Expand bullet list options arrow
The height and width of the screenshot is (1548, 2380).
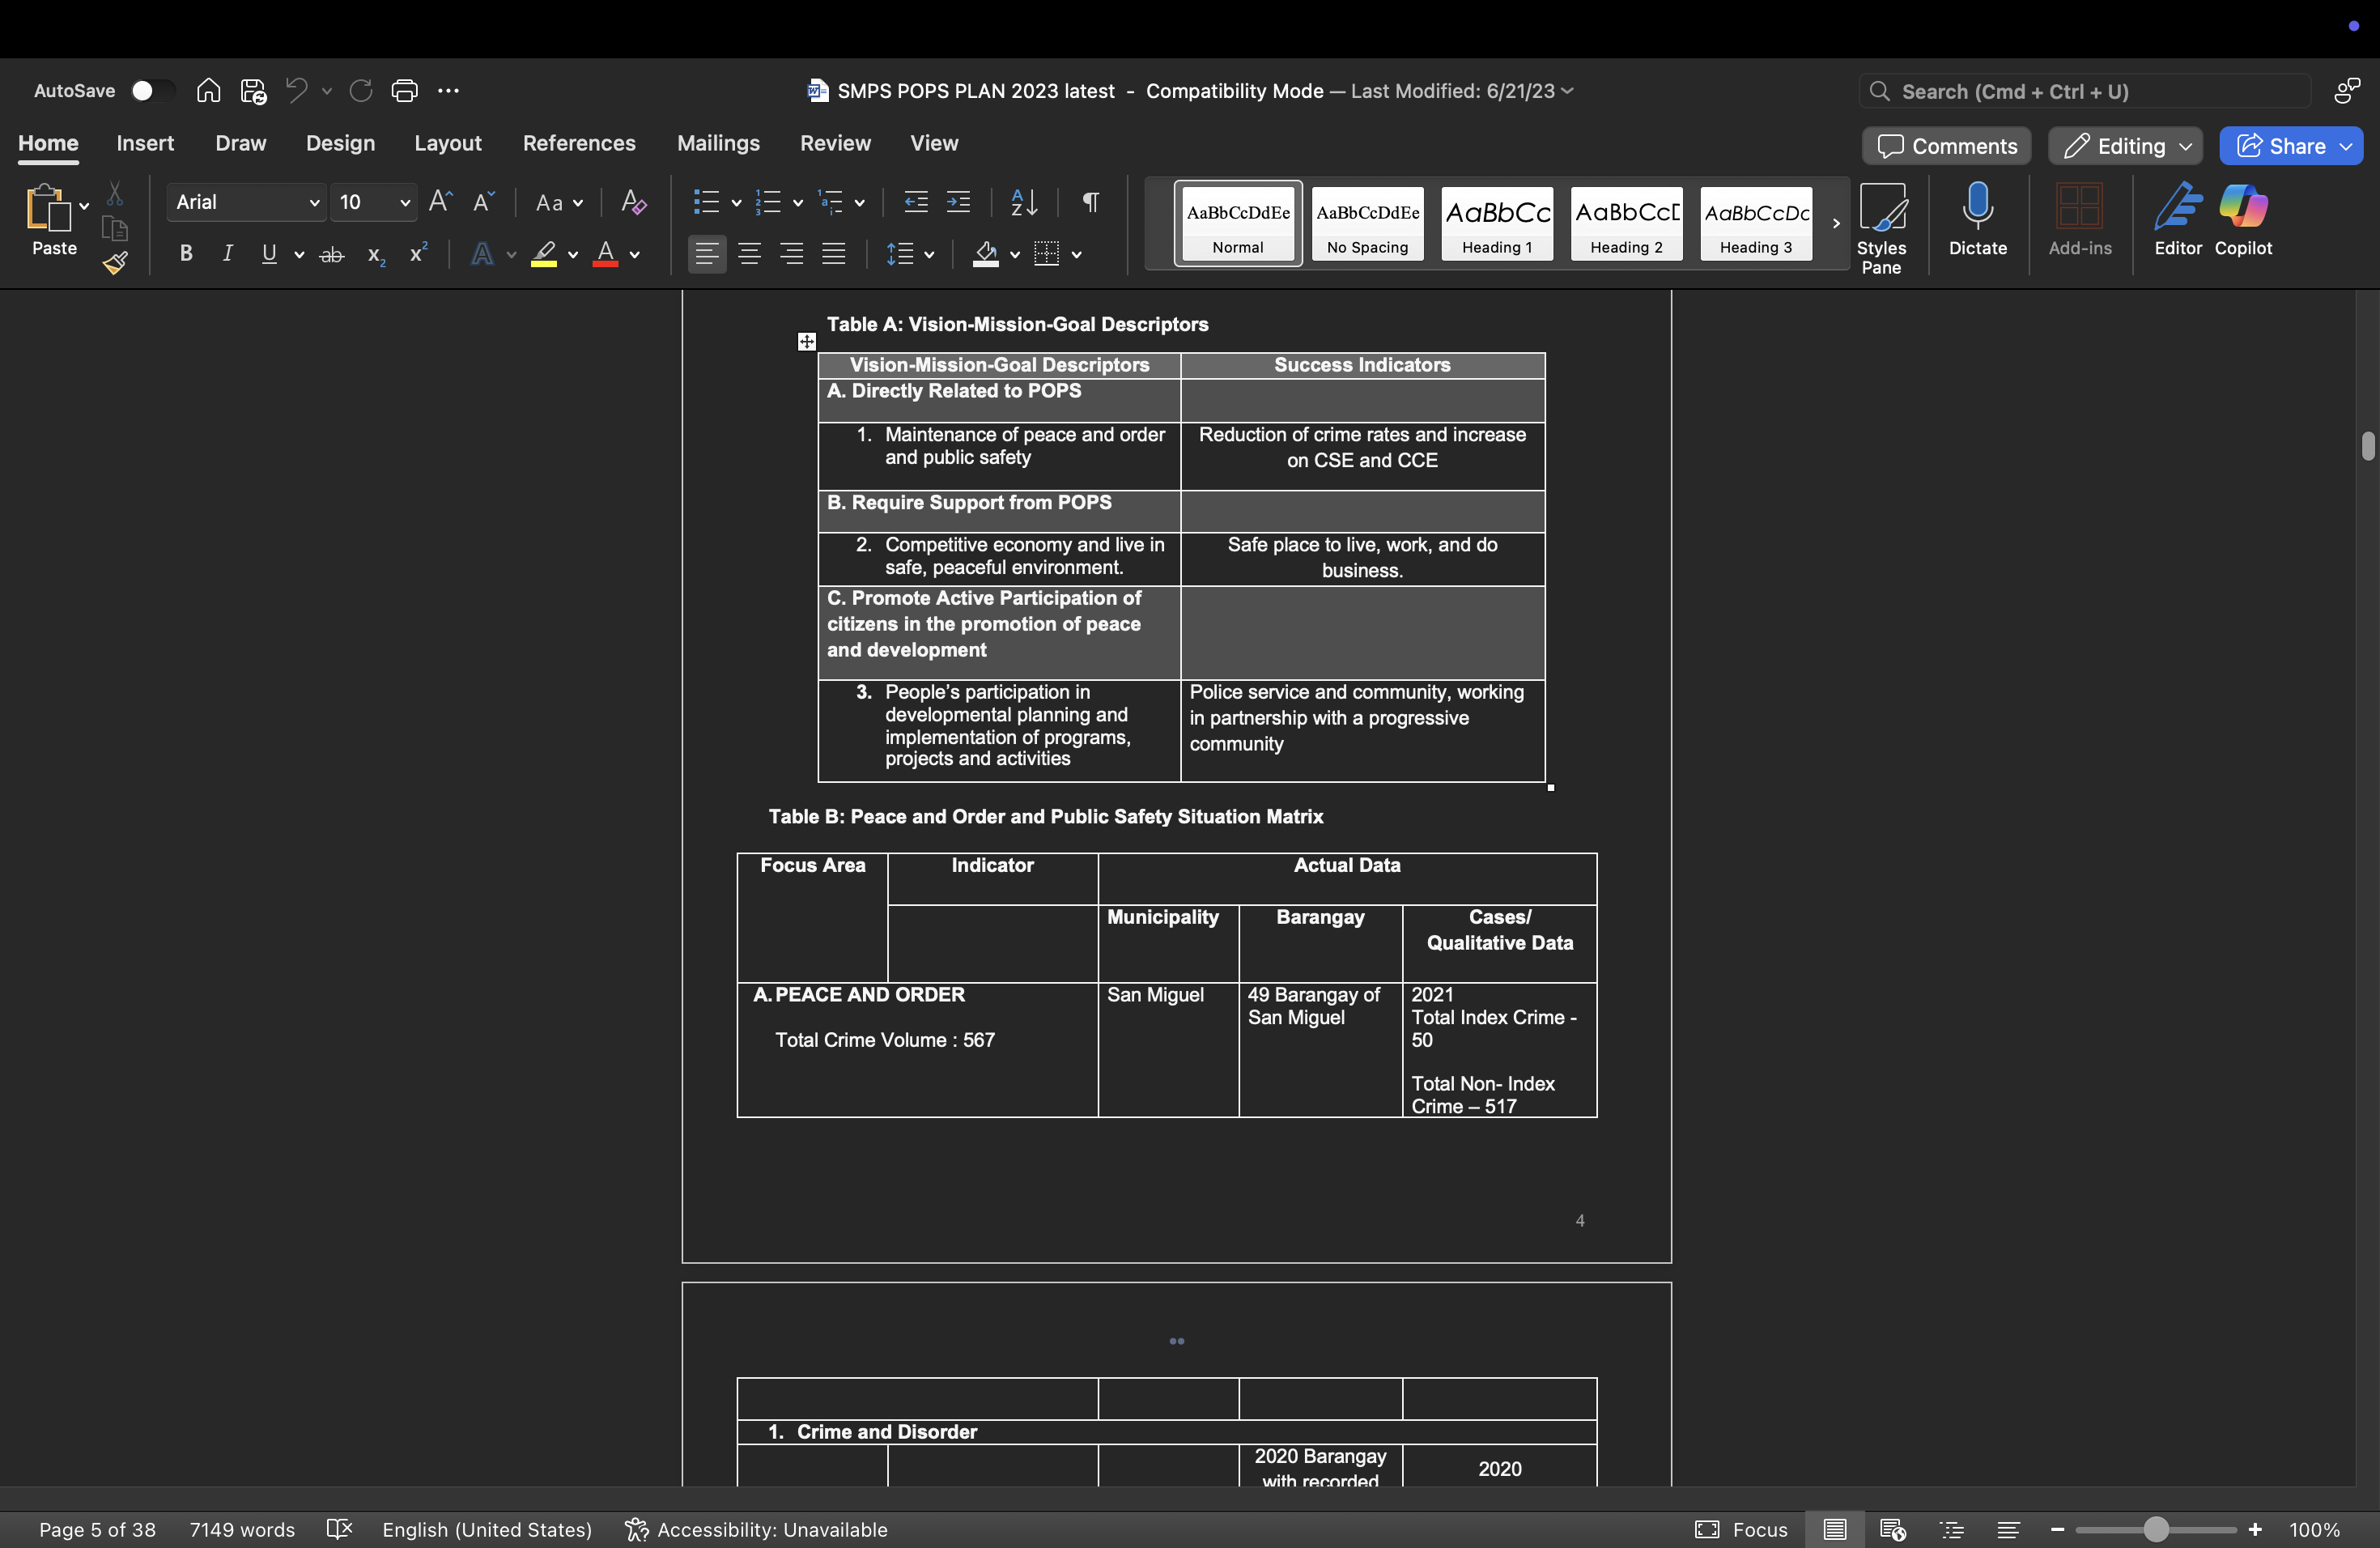click(x=736, y=203)
